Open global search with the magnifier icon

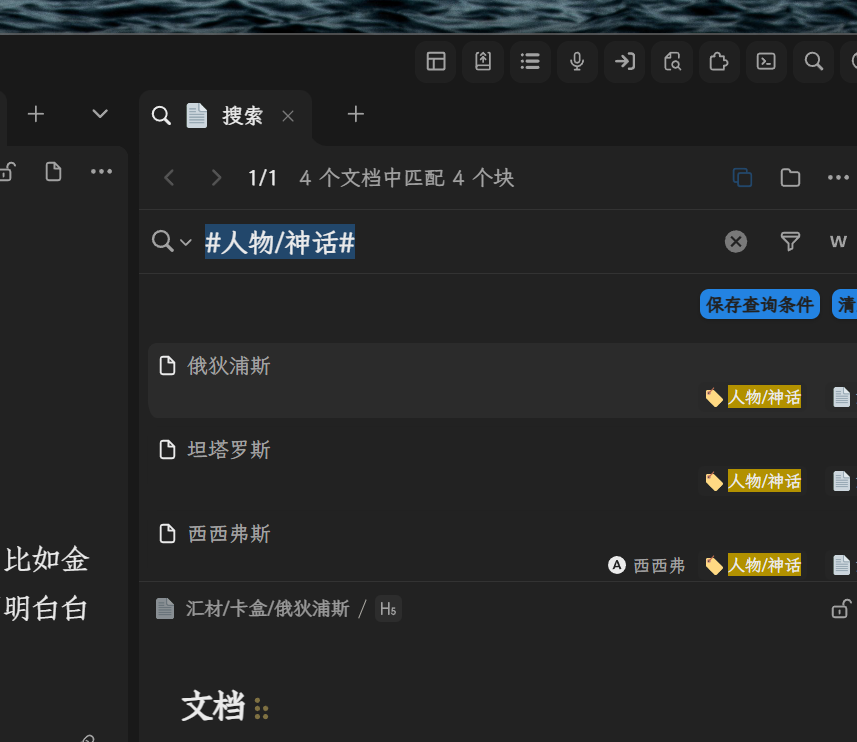pos(813,61)
